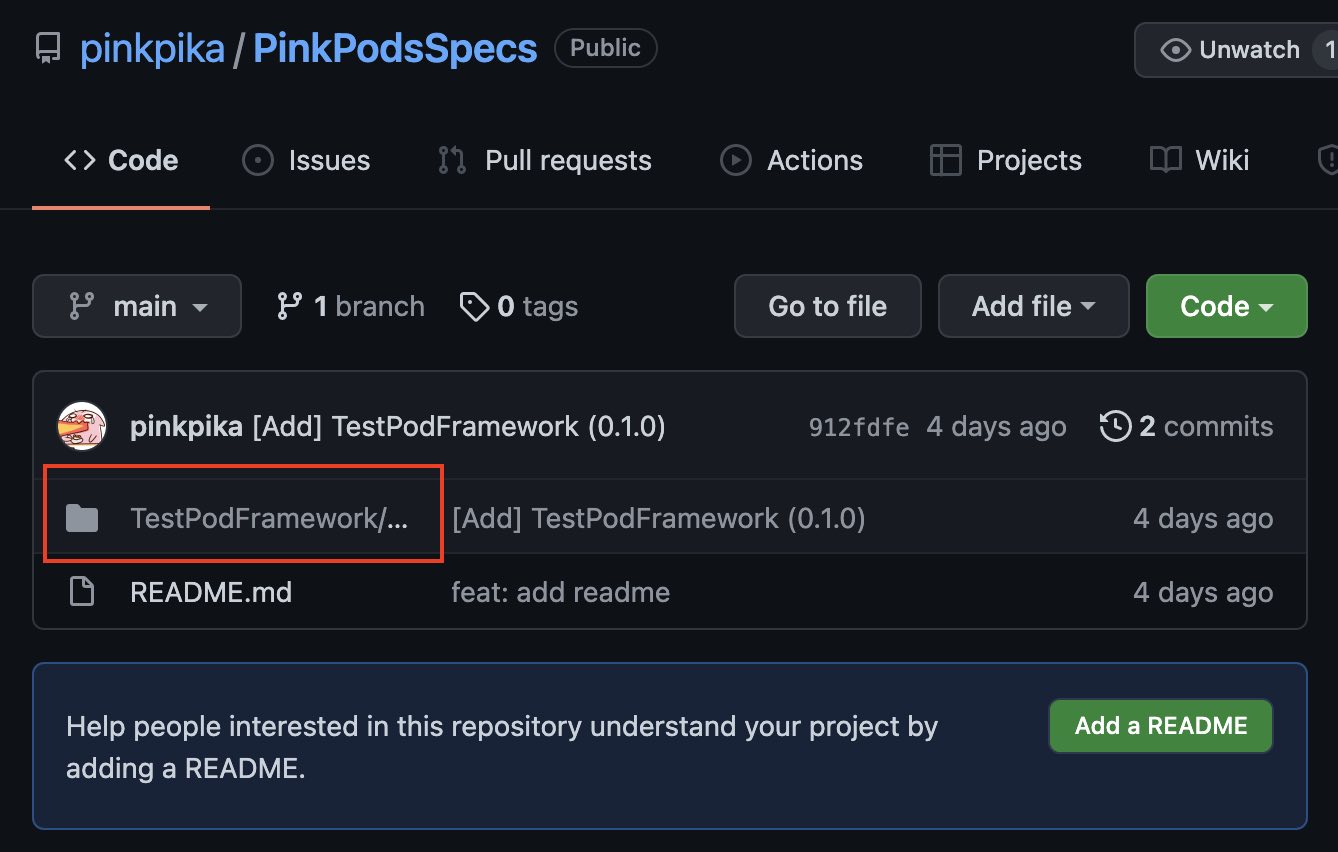This screenshot has width=1338, height=852.
Task: Click the Actions play icon
Action: (735, 160)
